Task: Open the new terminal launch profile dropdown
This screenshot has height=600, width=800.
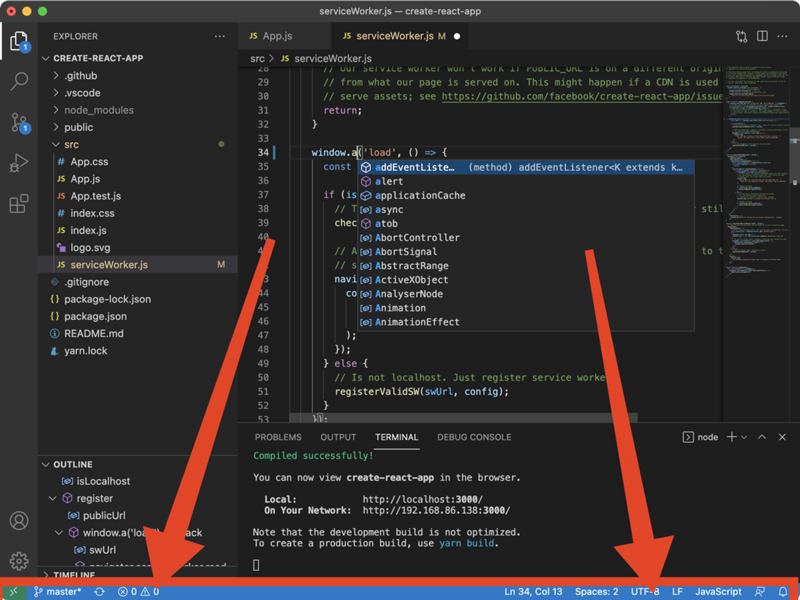Action: 744,437
